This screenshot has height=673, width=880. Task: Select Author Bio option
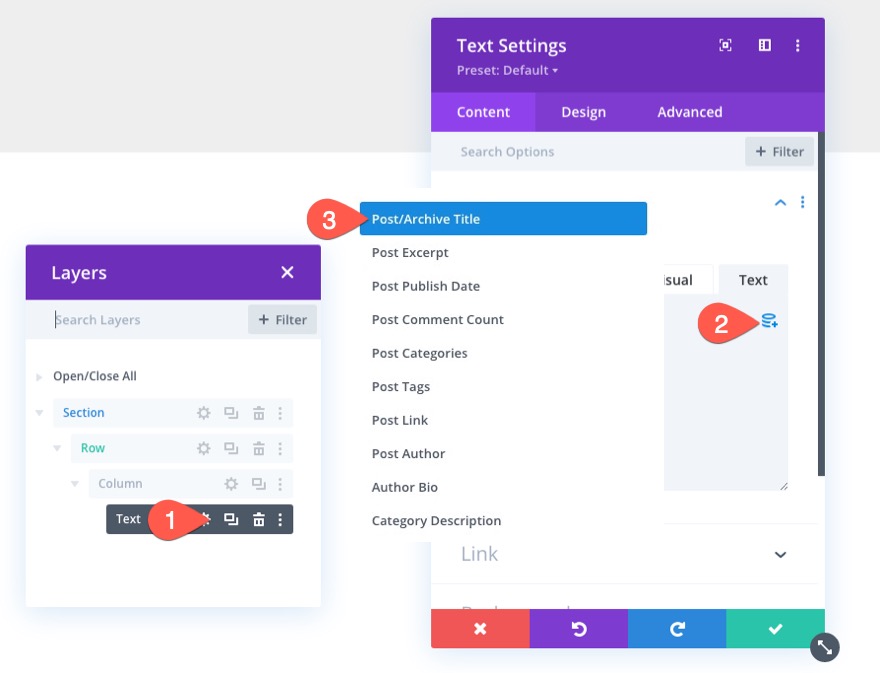click(x=405, y=487)
